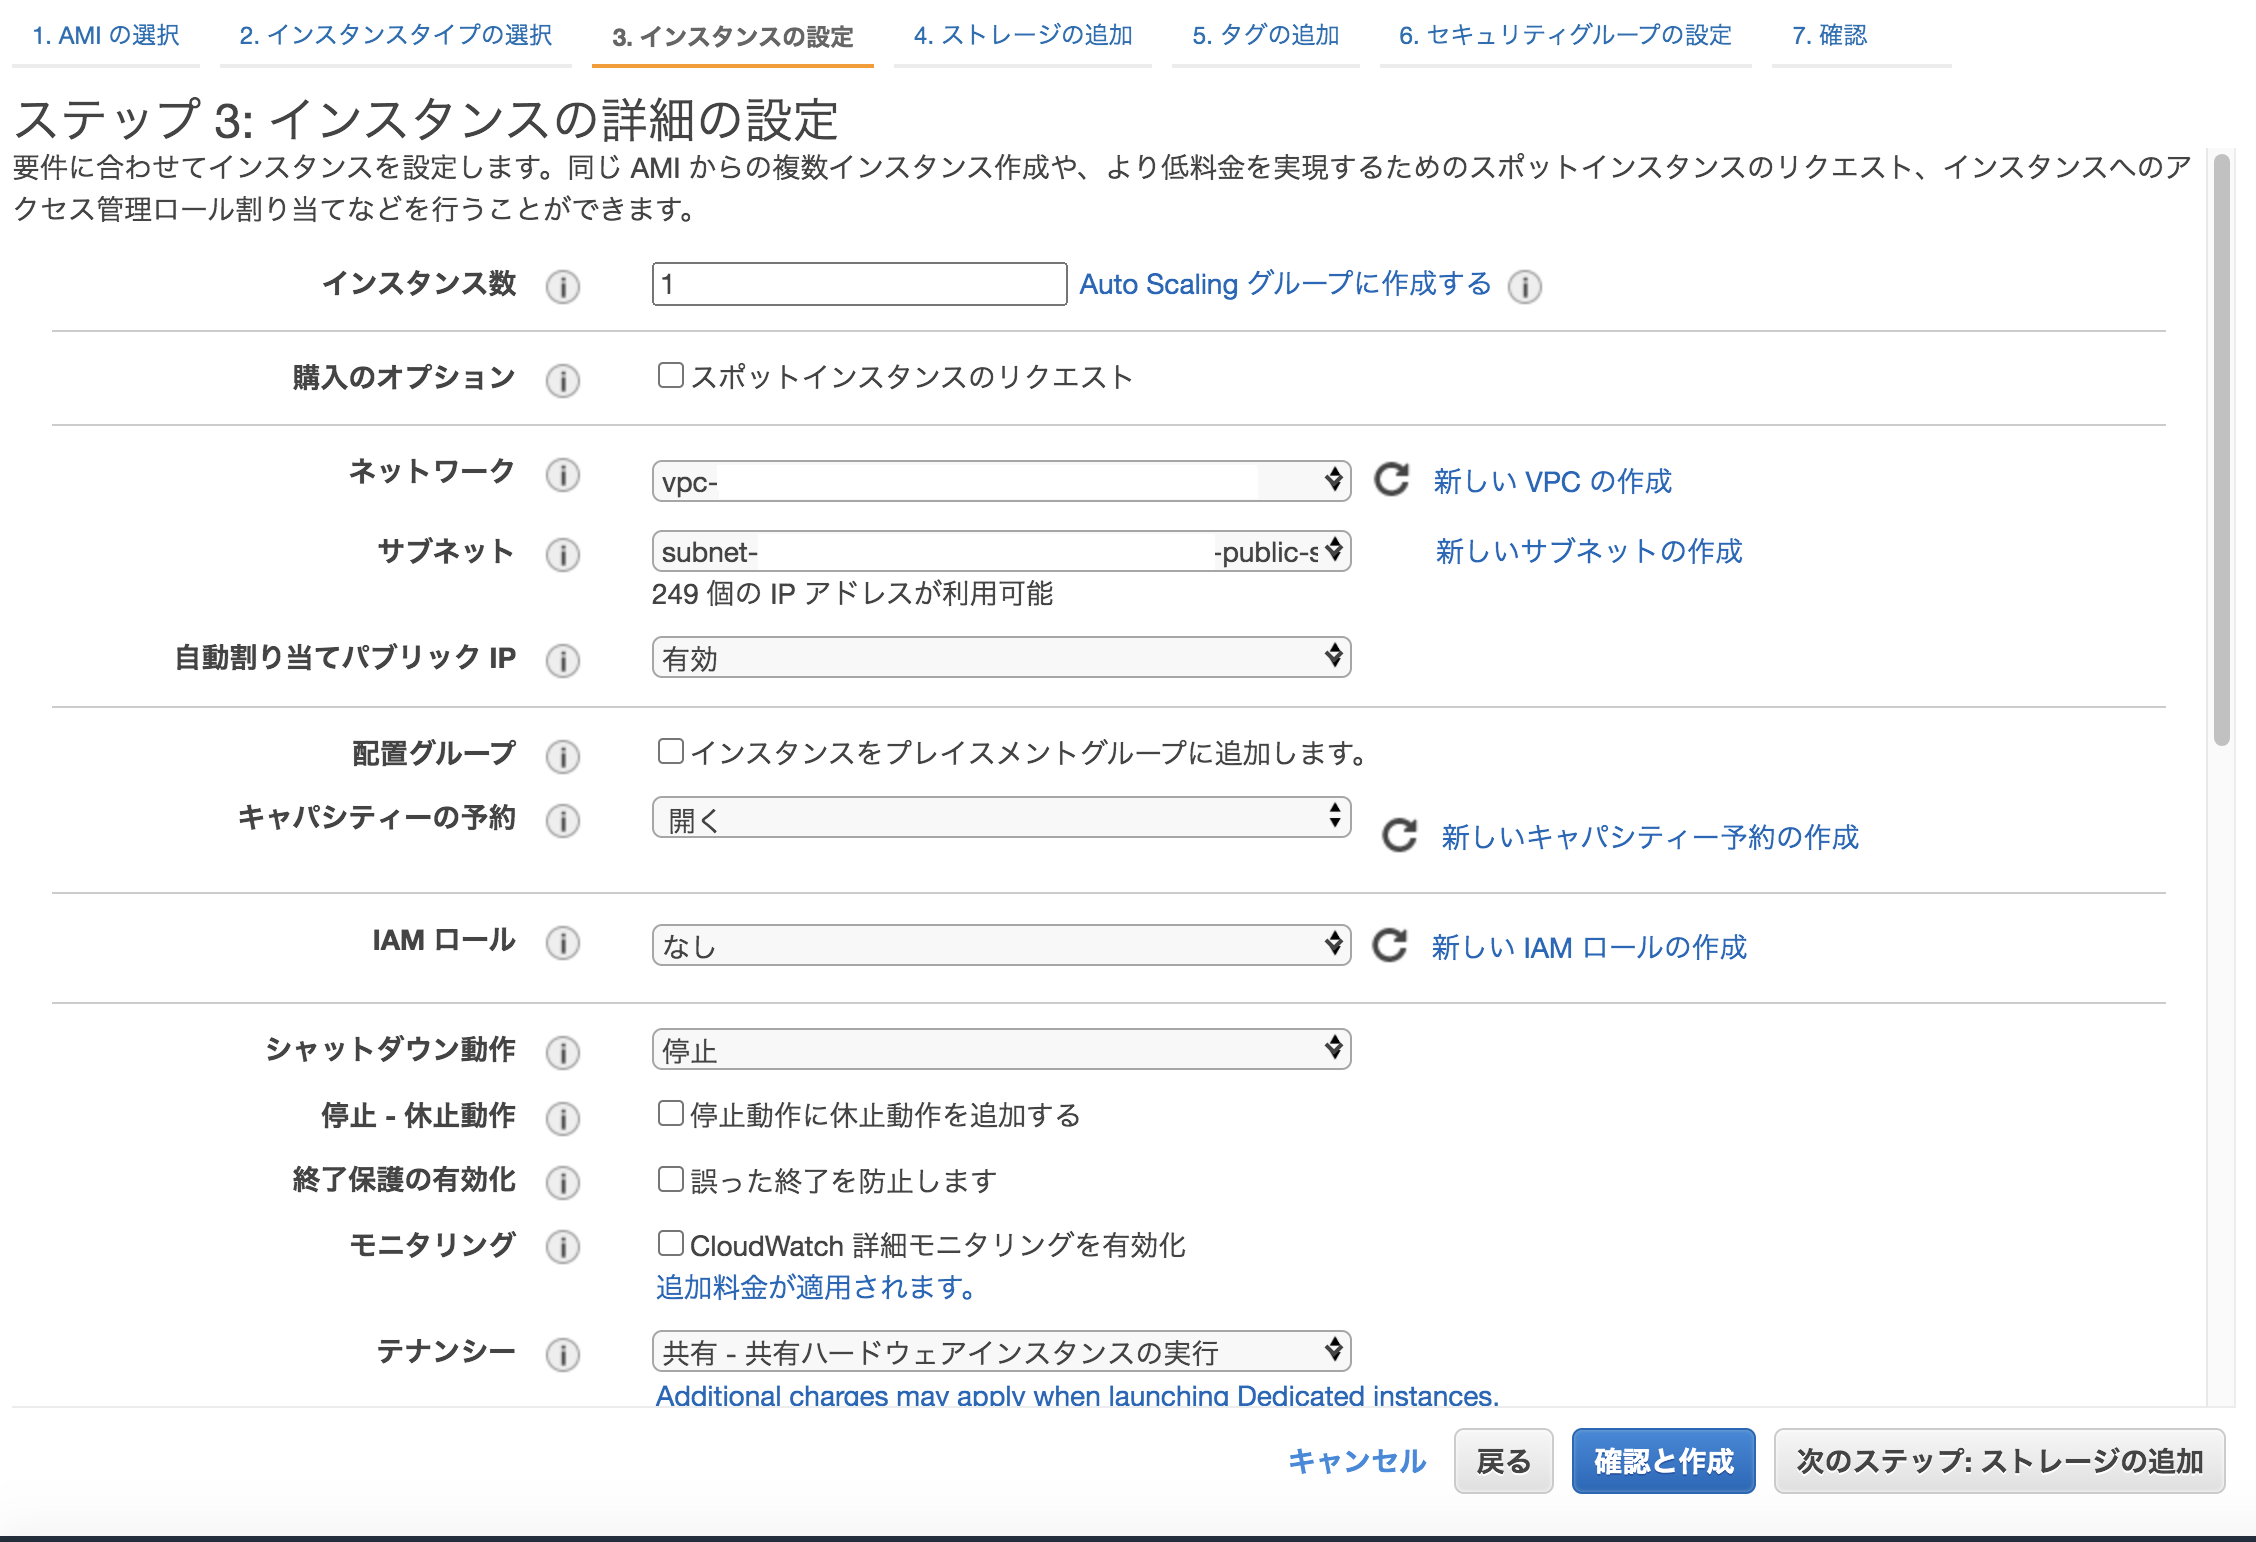Open キャパシティーの予約 dropdown showing 開く
The width and height of the screenshot is (2256, 1542).
pos(1001,817)
